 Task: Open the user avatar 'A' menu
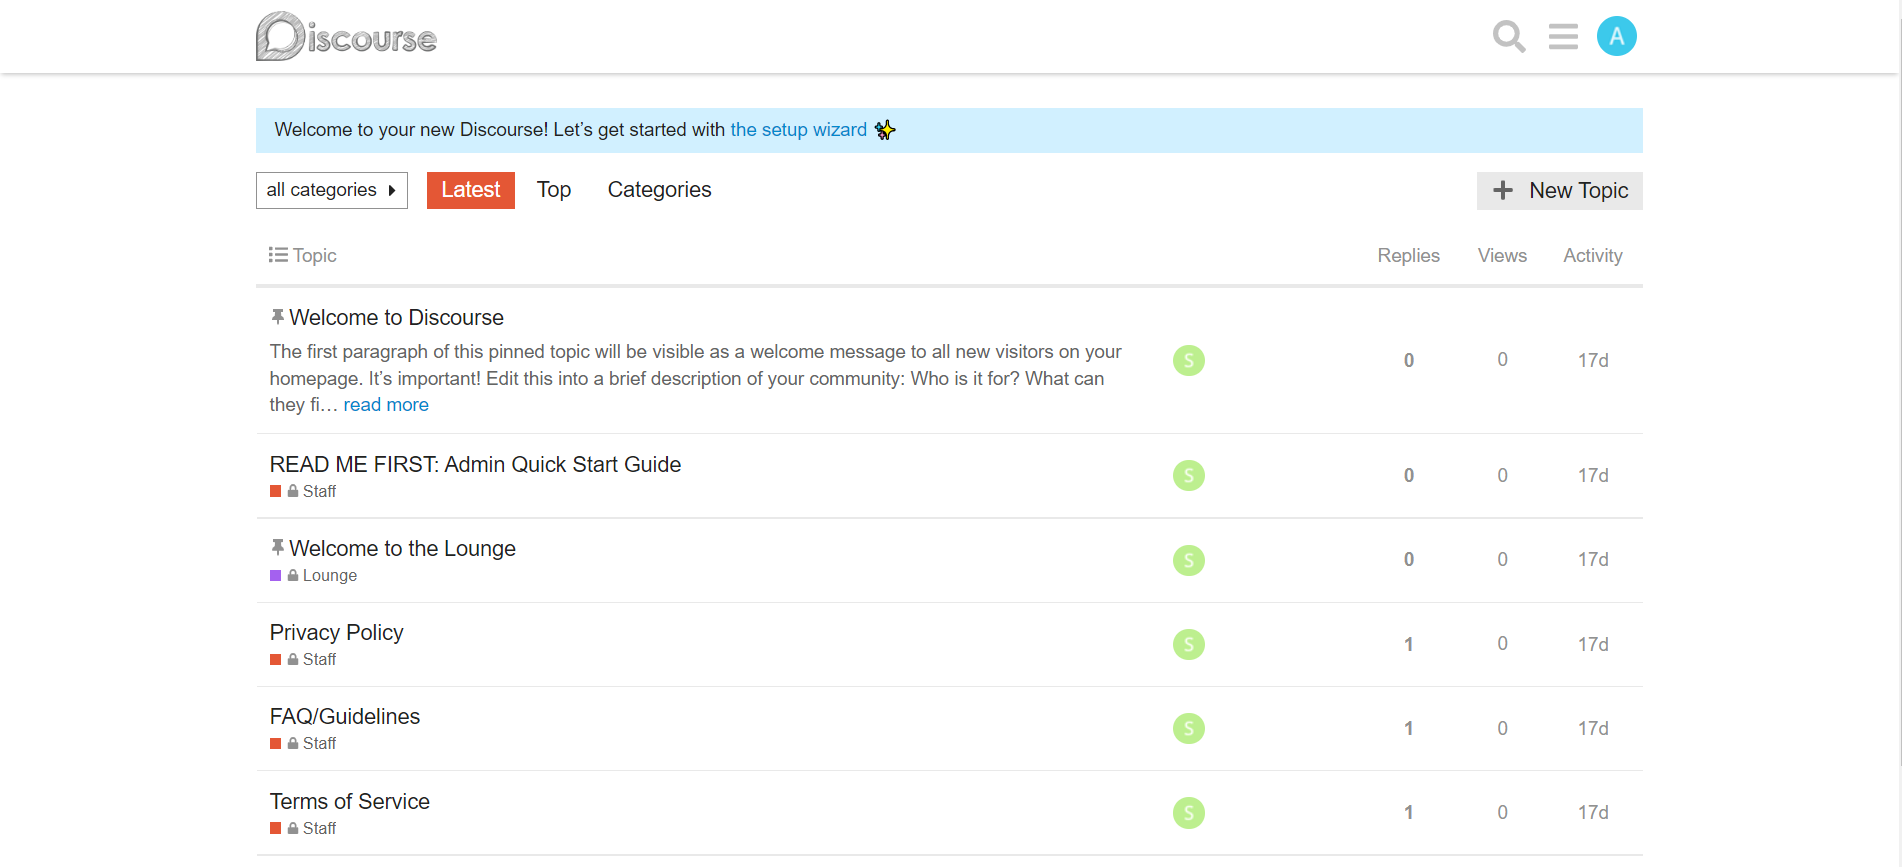(1616, 37)
